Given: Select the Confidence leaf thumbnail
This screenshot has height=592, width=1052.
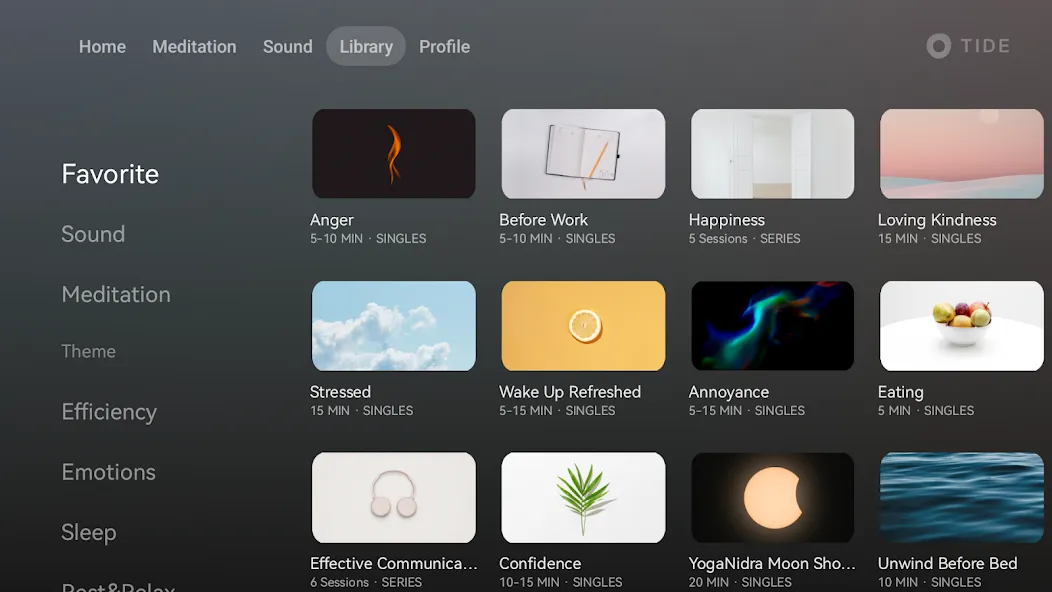Looking at the screenshot, I should point(583,497).
